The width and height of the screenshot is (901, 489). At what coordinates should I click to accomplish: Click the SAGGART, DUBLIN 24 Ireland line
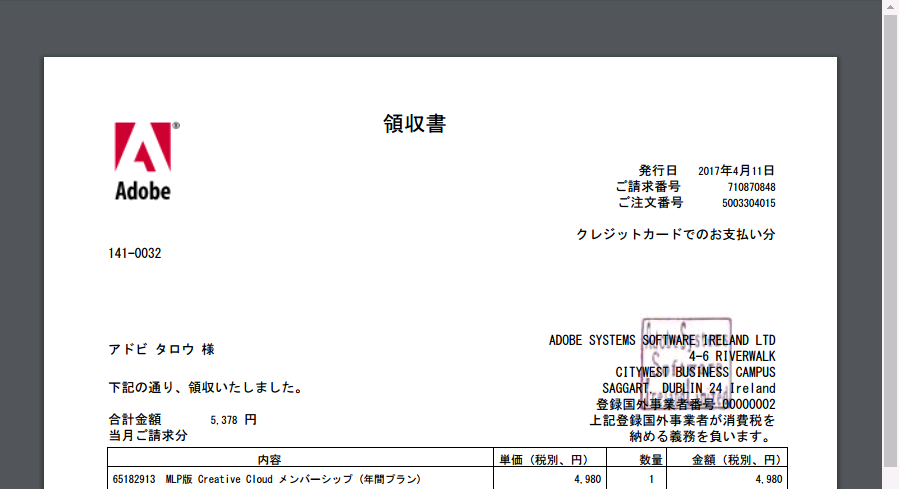click(x=688, y=388)
